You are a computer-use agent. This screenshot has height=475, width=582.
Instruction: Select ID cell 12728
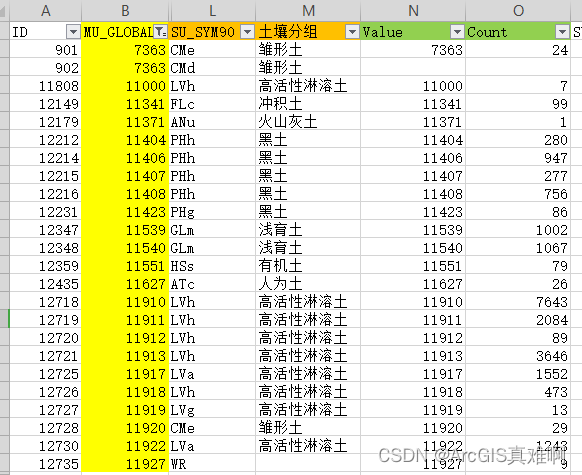point(45,428)
